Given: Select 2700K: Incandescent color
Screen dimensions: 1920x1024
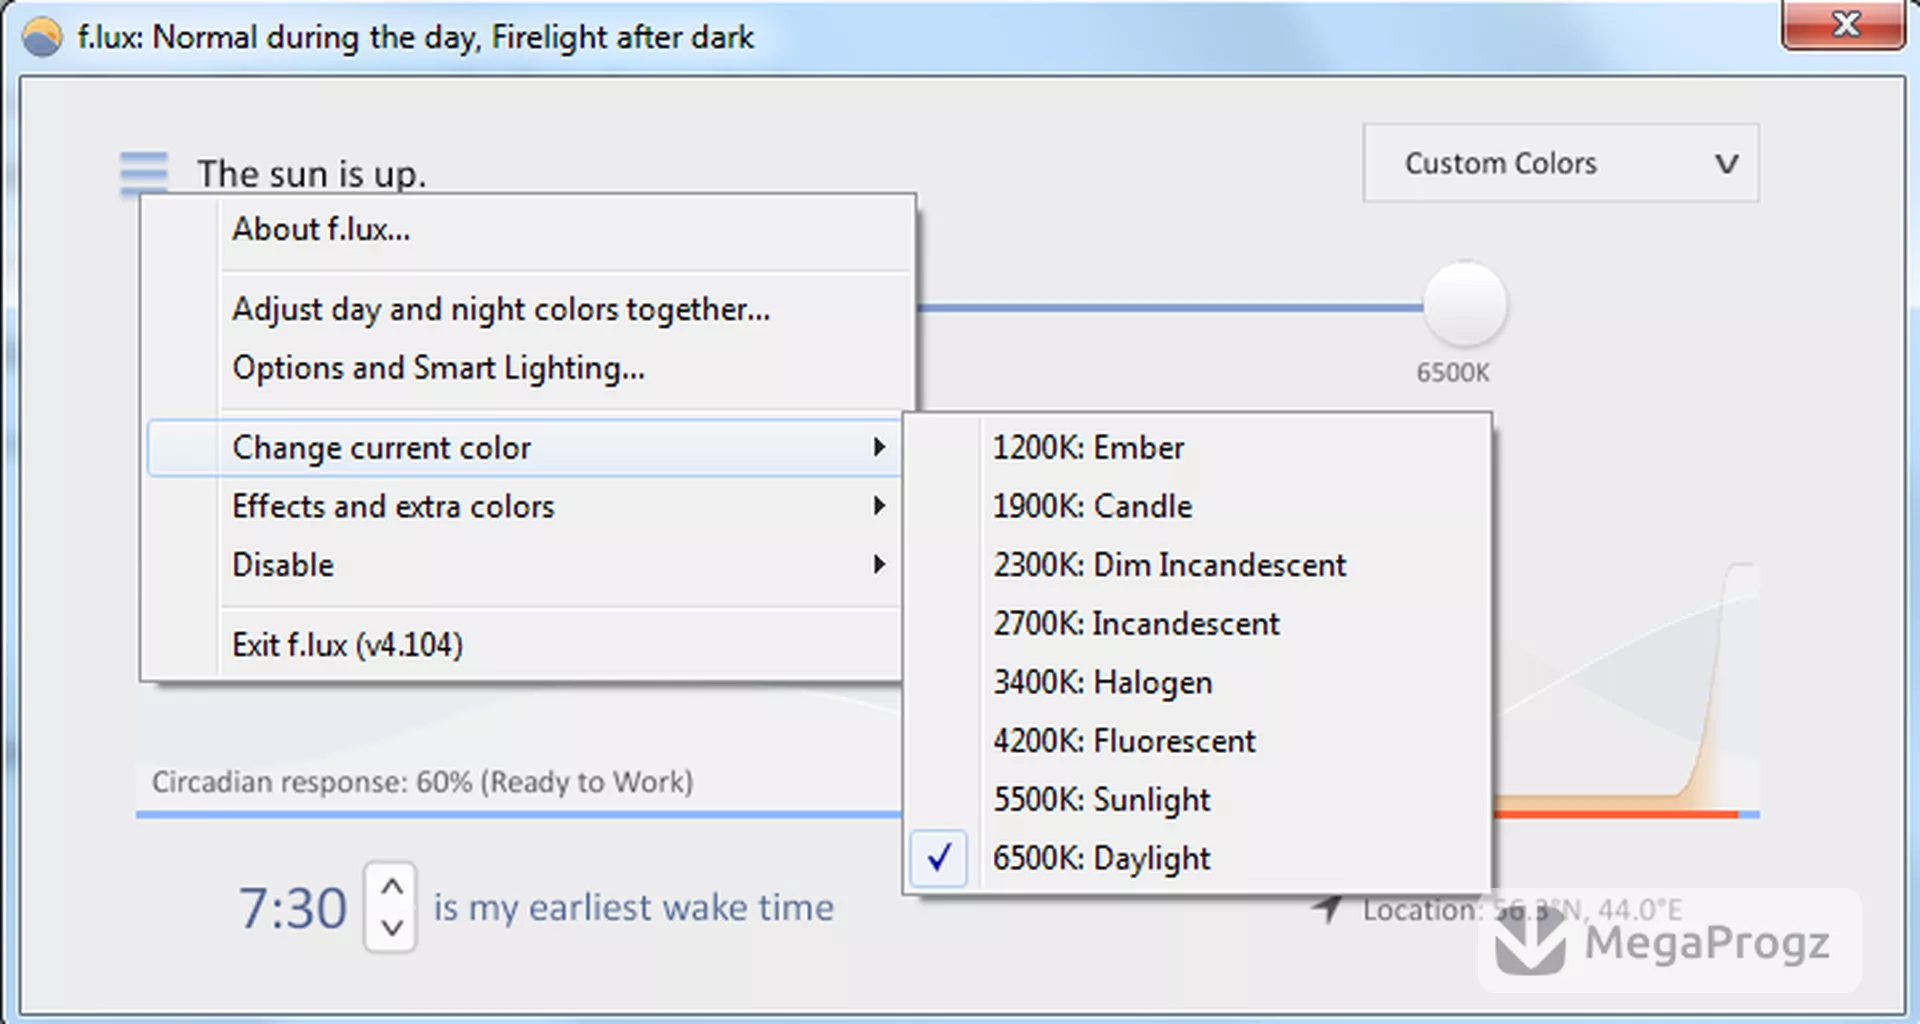Looking at the screenshot, I should (1198, 623).
